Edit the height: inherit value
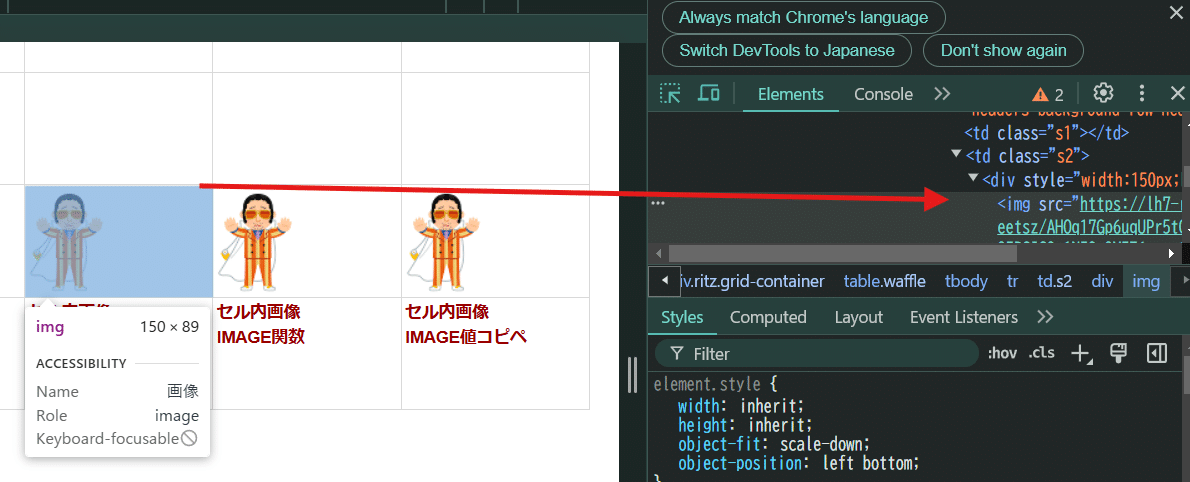 point(779,425)
